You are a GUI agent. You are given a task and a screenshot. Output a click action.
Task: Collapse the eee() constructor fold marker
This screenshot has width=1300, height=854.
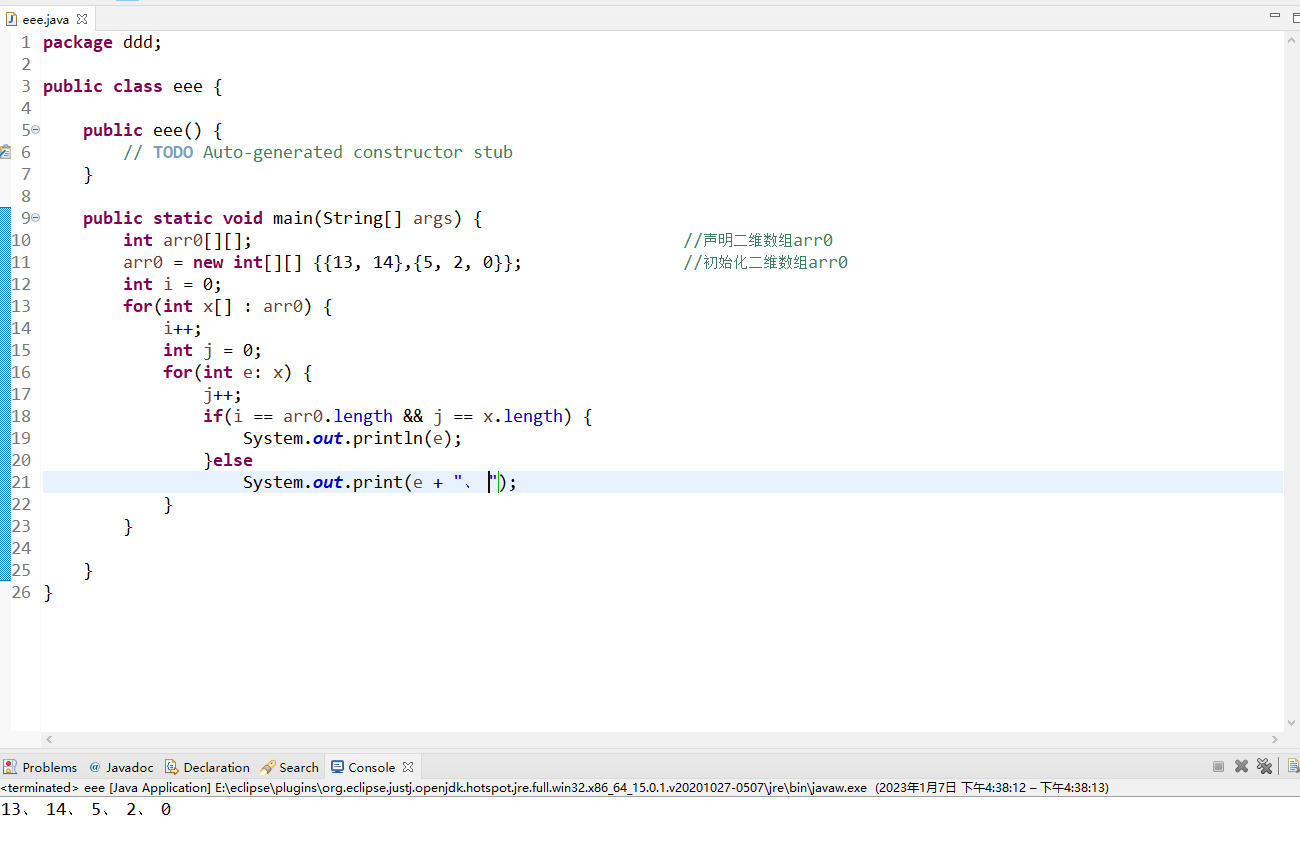[x=36, y=129]
